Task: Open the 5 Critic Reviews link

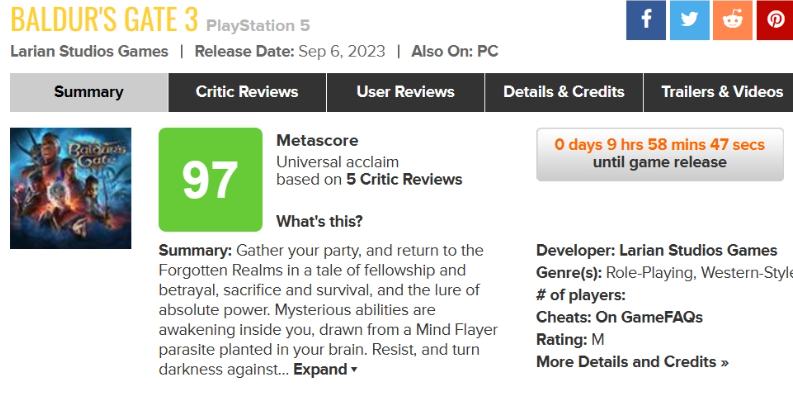Action: coord(404,180)
